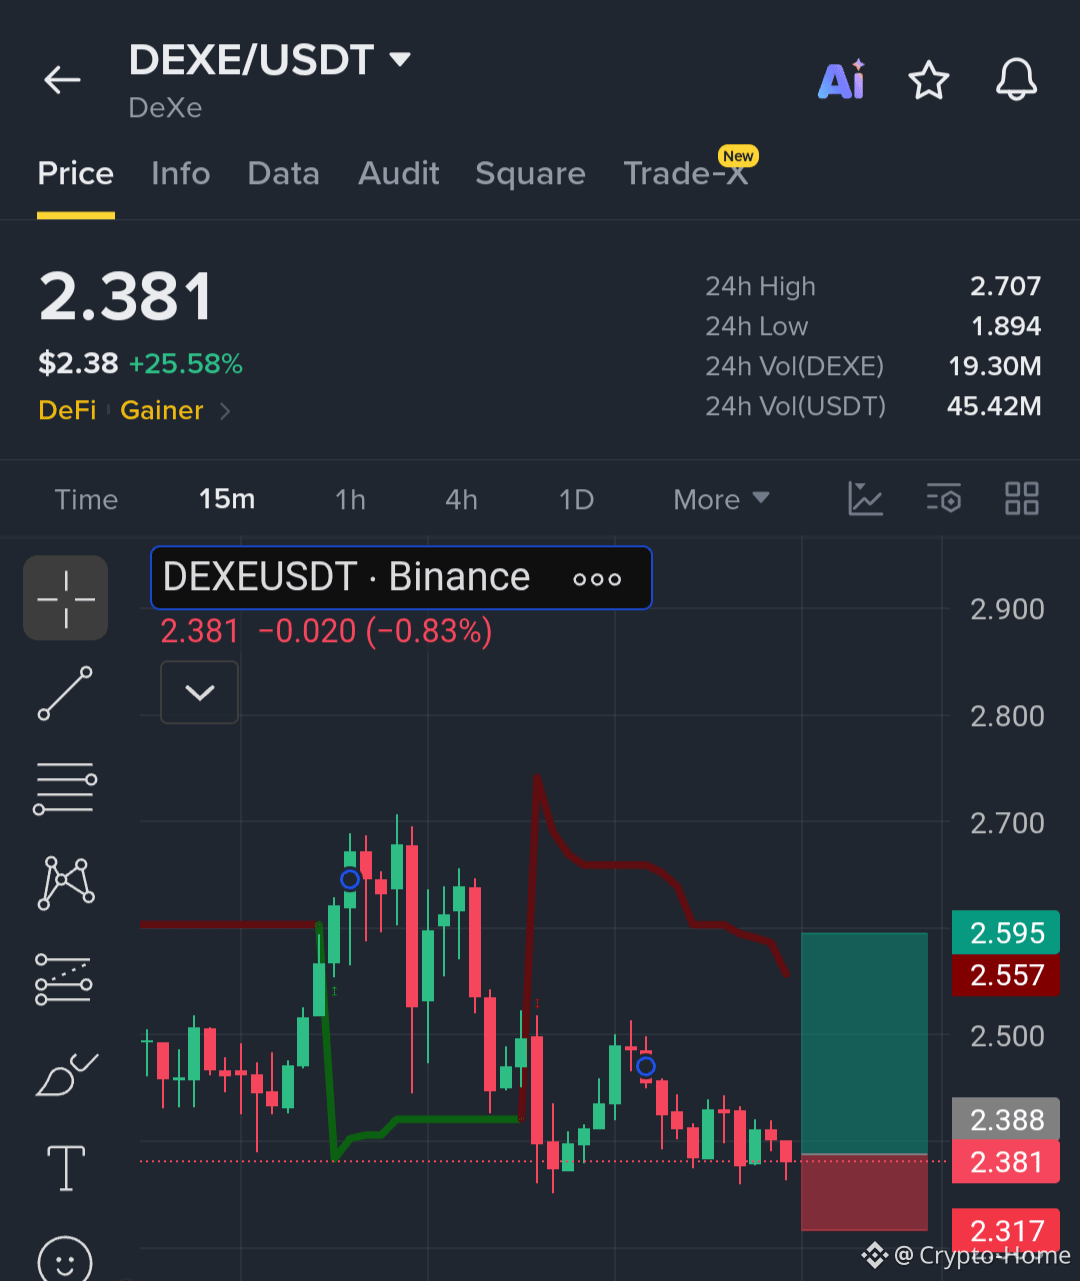Click the 2.388 entry price label
Screen dimensions: 1080x1281
click(1006, 1119)
